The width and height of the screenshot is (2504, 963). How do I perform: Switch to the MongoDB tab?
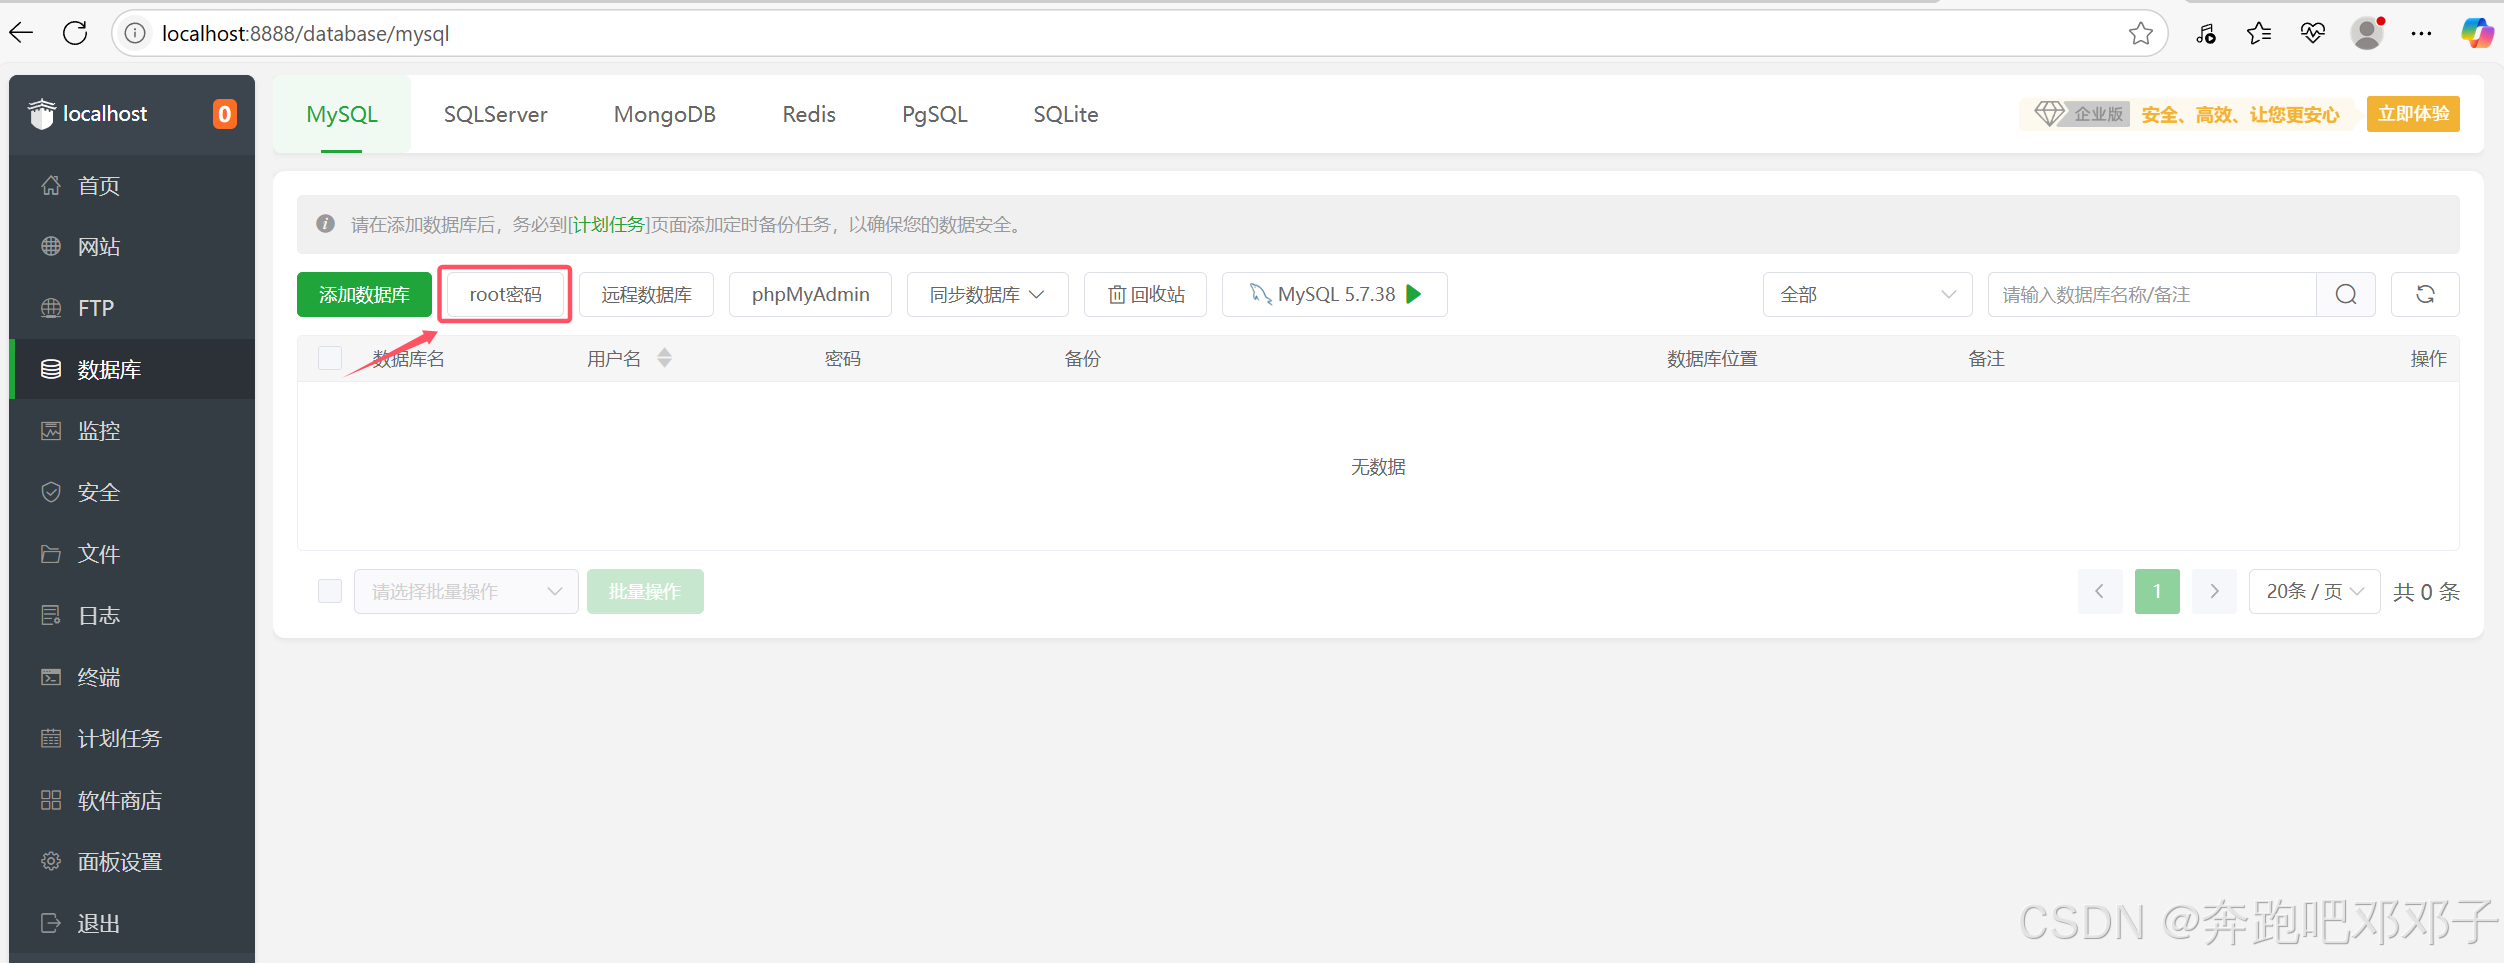point(665,114)
